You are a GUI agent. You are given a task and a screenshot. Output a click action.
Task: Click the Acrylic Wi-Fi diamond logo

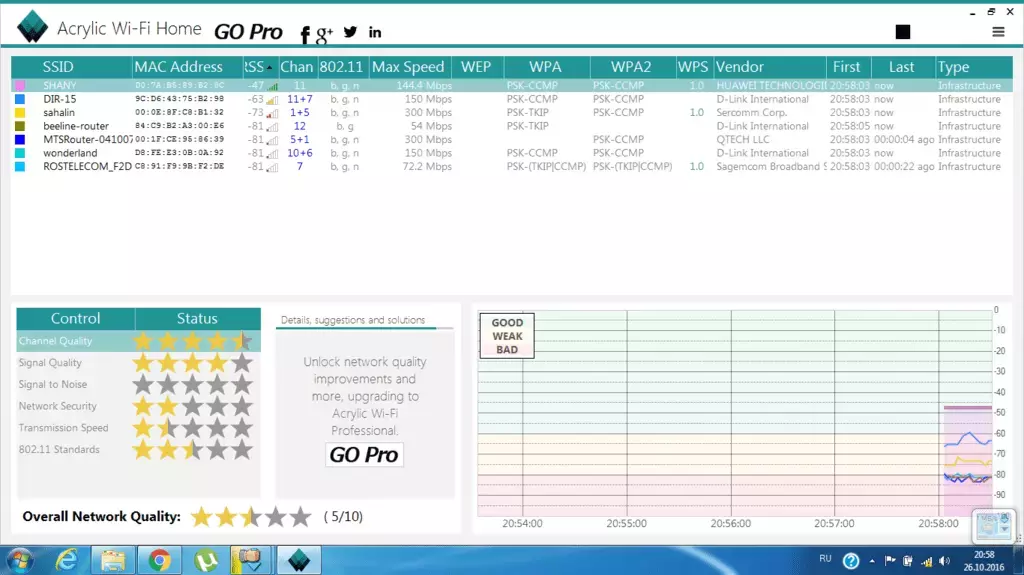32,27
